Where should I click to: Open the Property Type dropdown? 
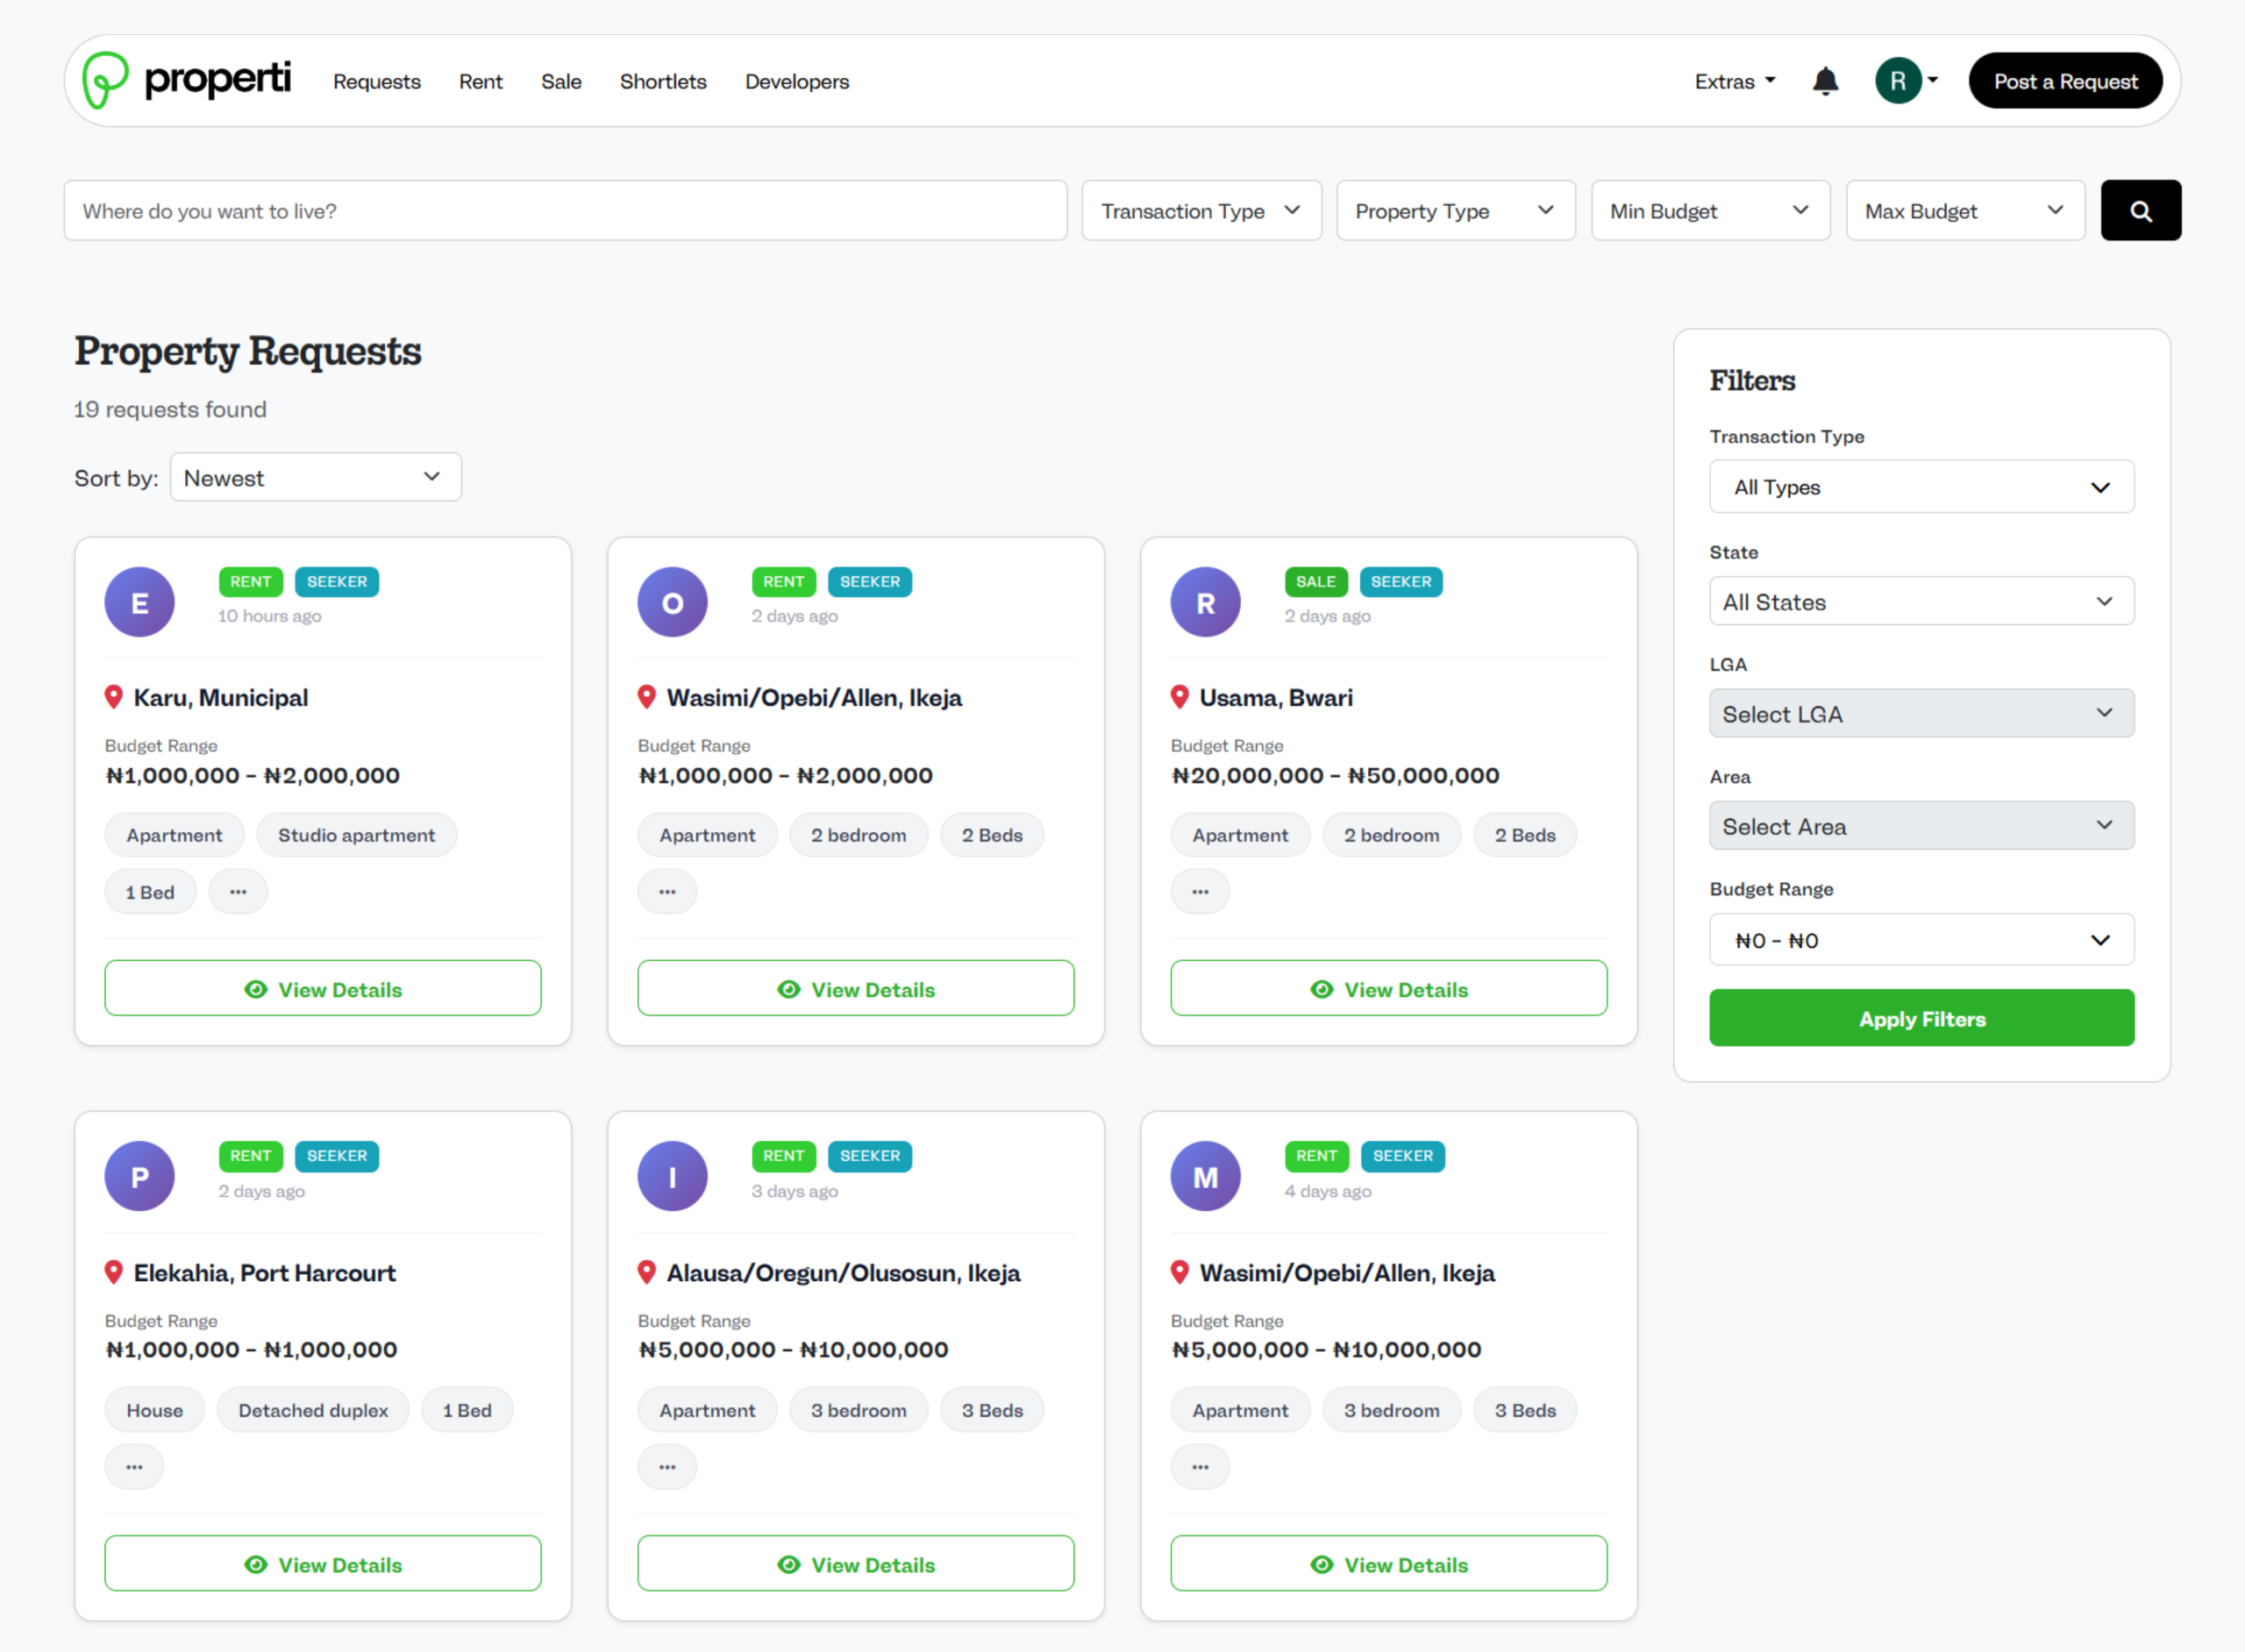(x=1455, y=211)
